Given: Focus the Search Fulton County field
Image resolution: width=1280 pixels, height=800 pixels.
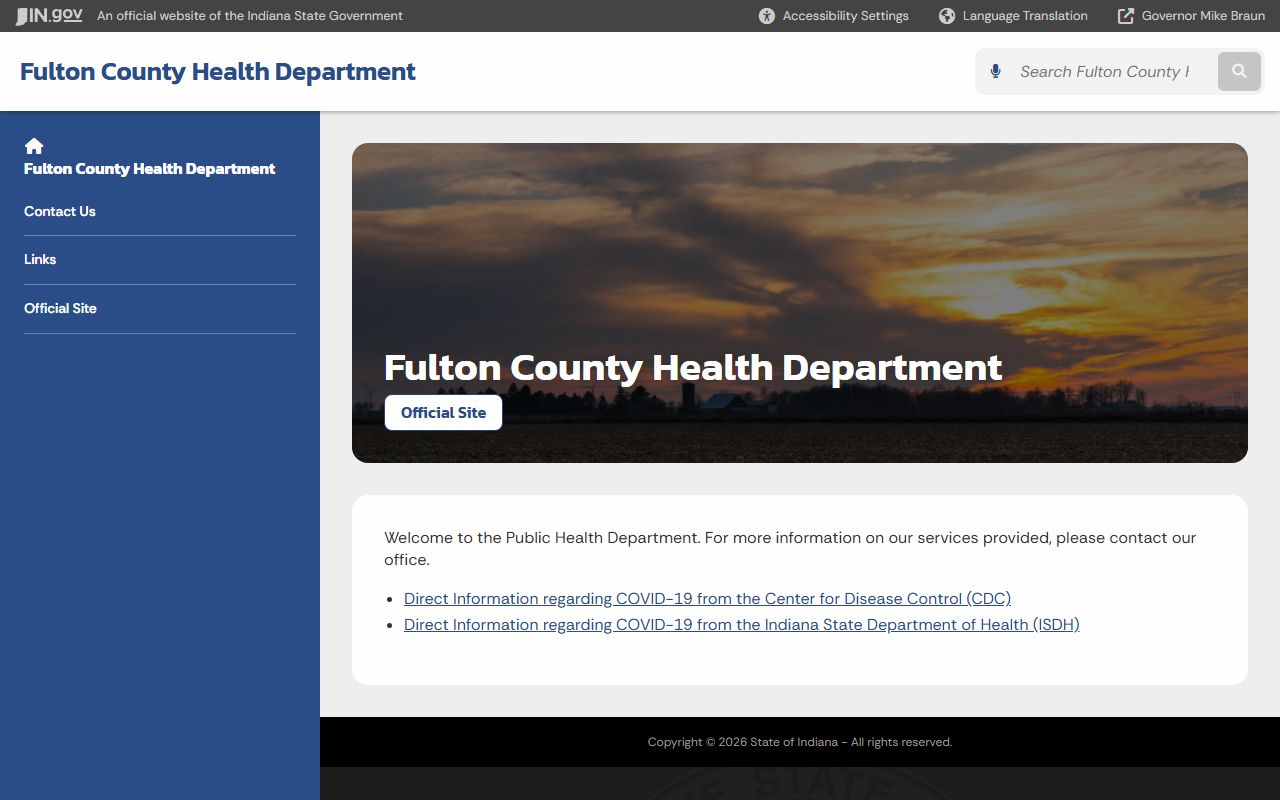Looking at the screenshot, I should tap(1104, 72).
